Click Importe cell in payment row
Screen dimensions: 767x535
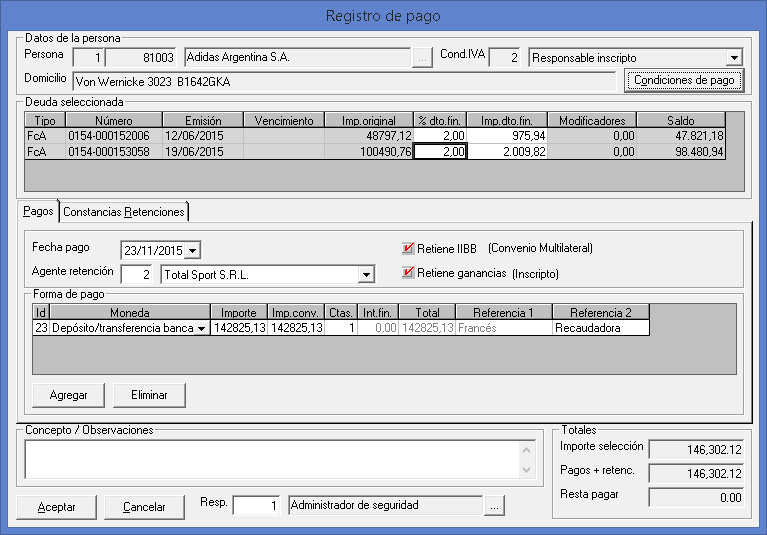(239, 328)
